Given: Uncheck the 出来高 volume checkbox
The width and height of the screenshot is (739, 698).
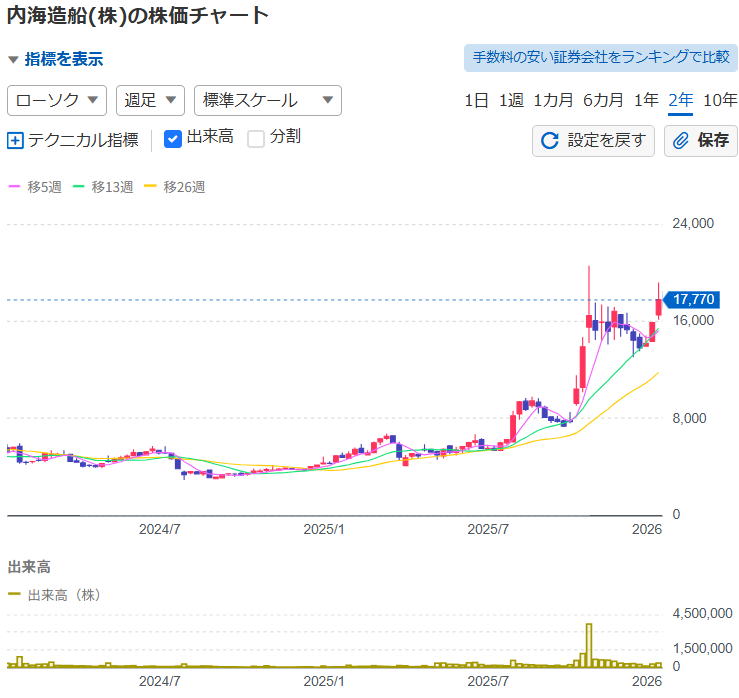Looking at the screenshot, I should point(172,138).
